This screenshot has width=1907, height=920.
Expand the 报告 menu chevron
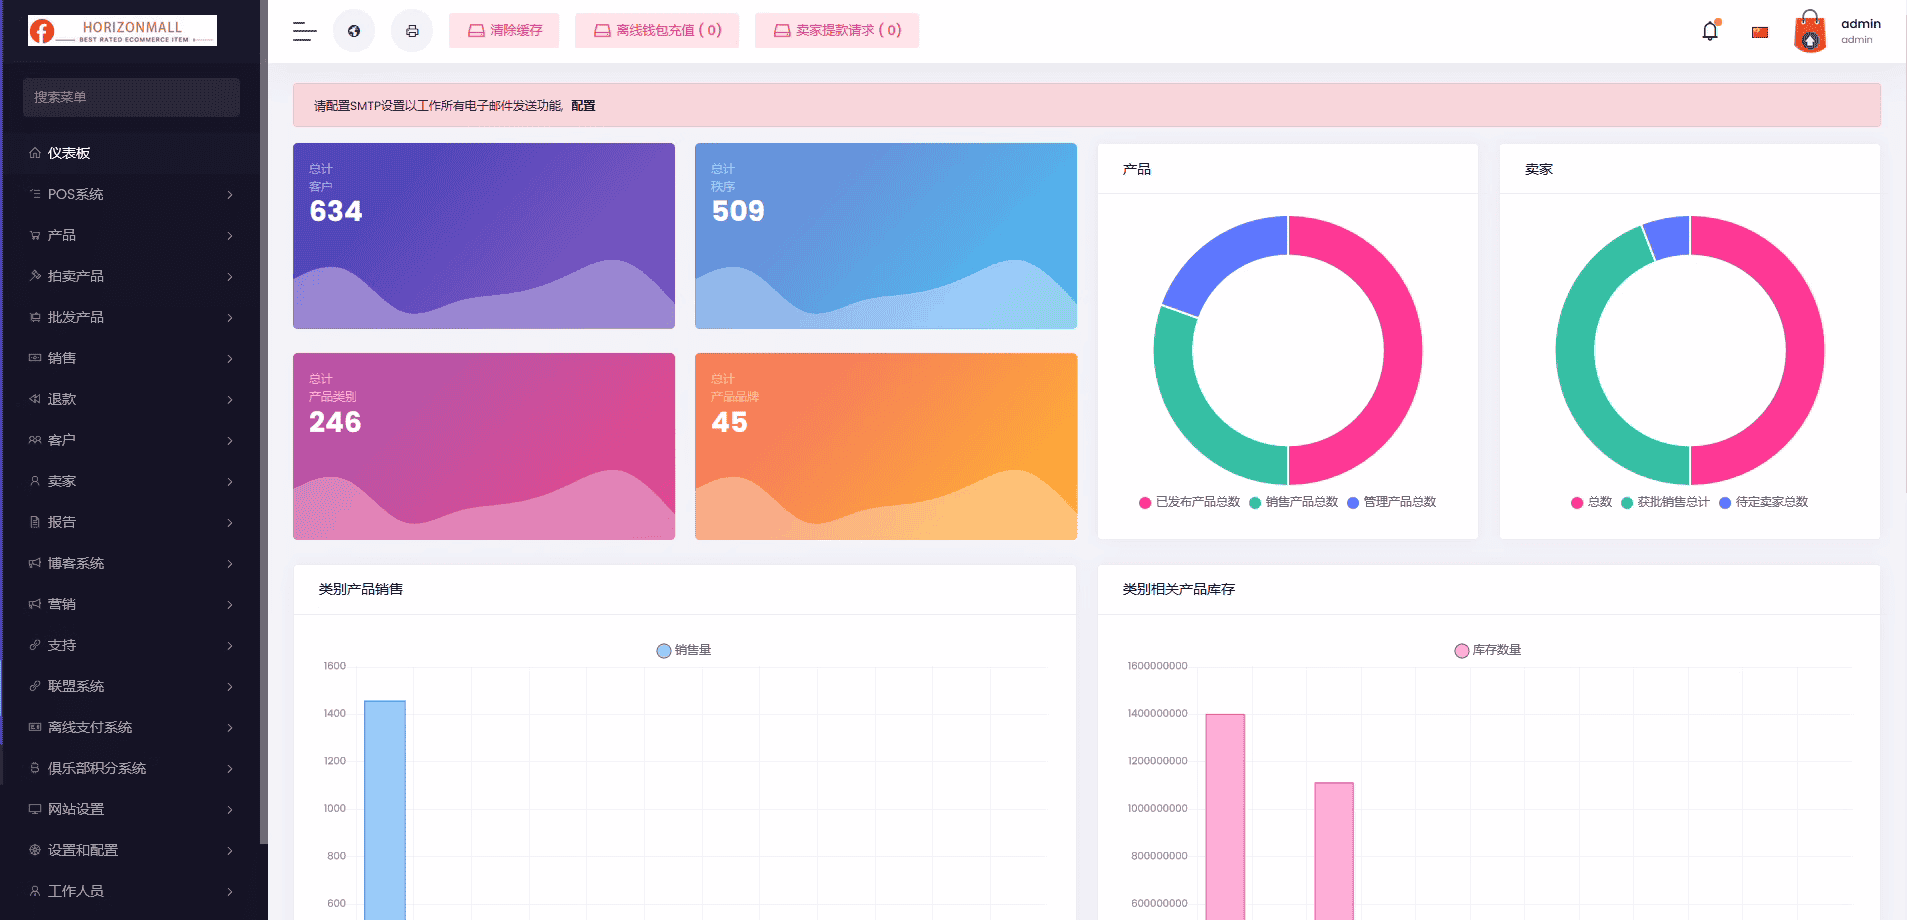coord(230,523)
